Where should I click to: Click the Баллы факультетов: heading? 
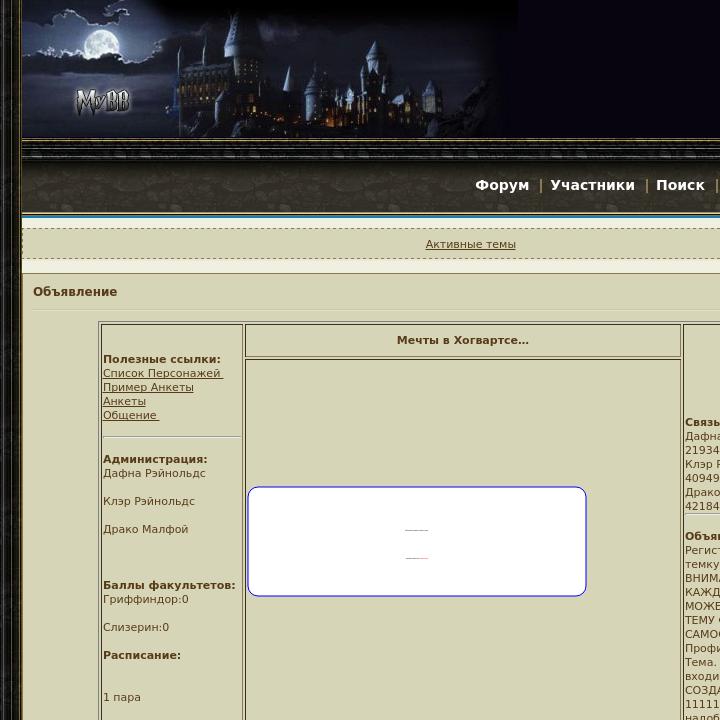(x=169, y=585)
